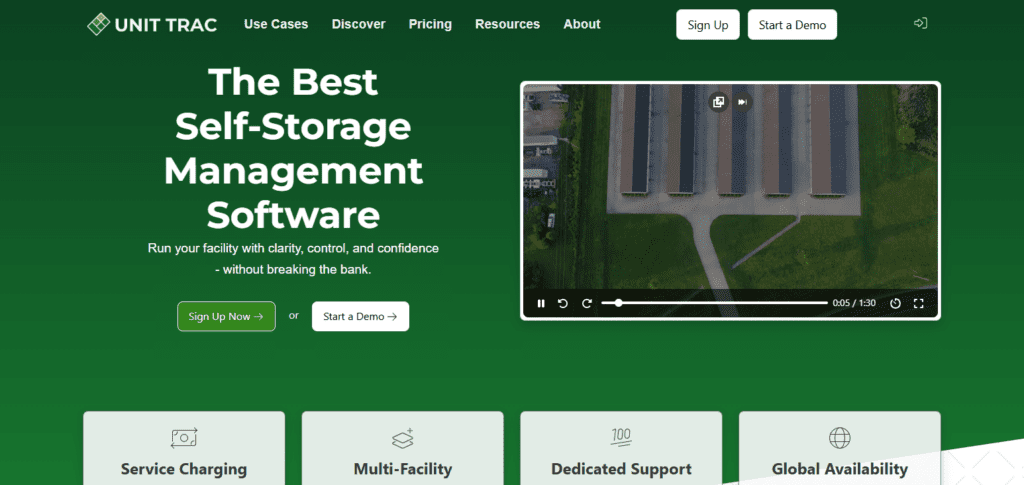Click the "Run your facility with clarity" subtitle
Viewport: 1024px width, 485px height.
pyautogui.click(x=293, y=258)
